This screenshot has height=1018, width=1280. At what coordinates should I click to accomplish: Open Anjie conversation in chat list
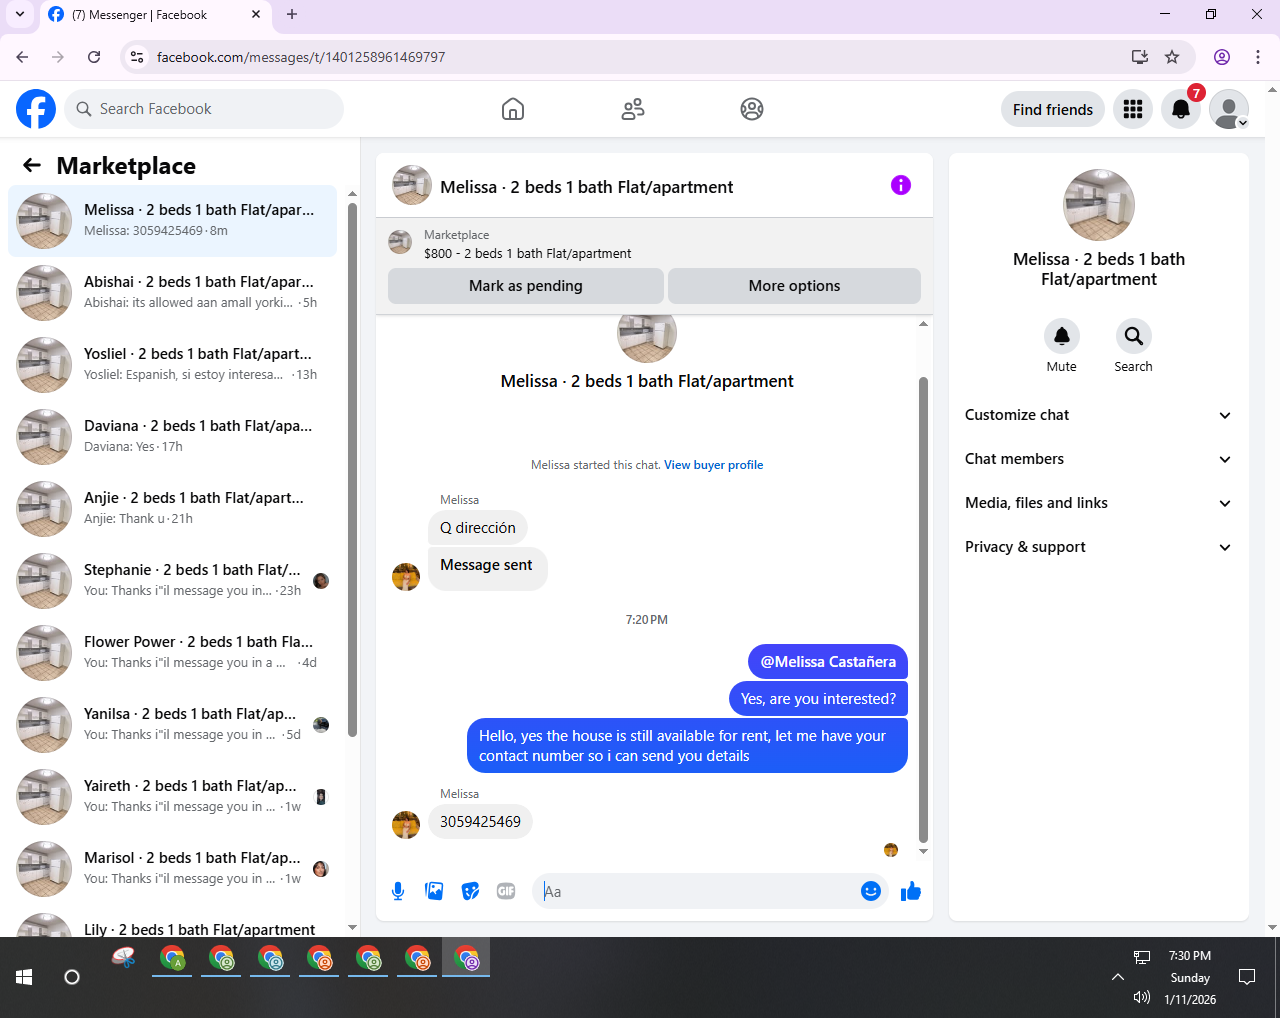[x=172, y=509]
